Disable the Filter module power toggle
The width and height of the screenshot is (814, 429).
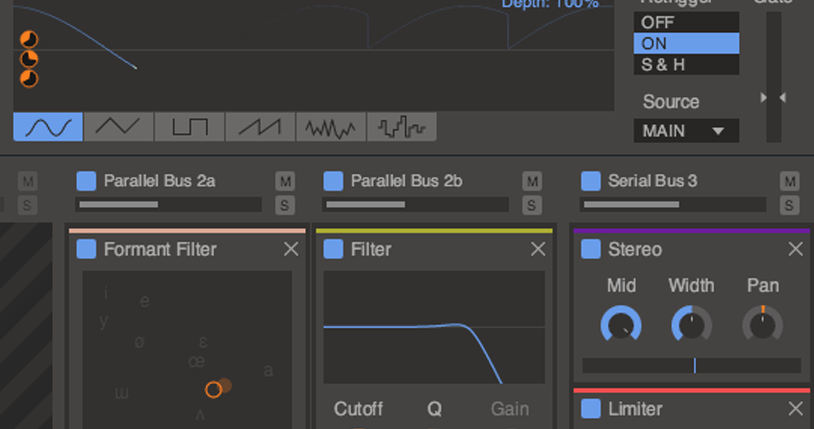(x=334, y=249)
